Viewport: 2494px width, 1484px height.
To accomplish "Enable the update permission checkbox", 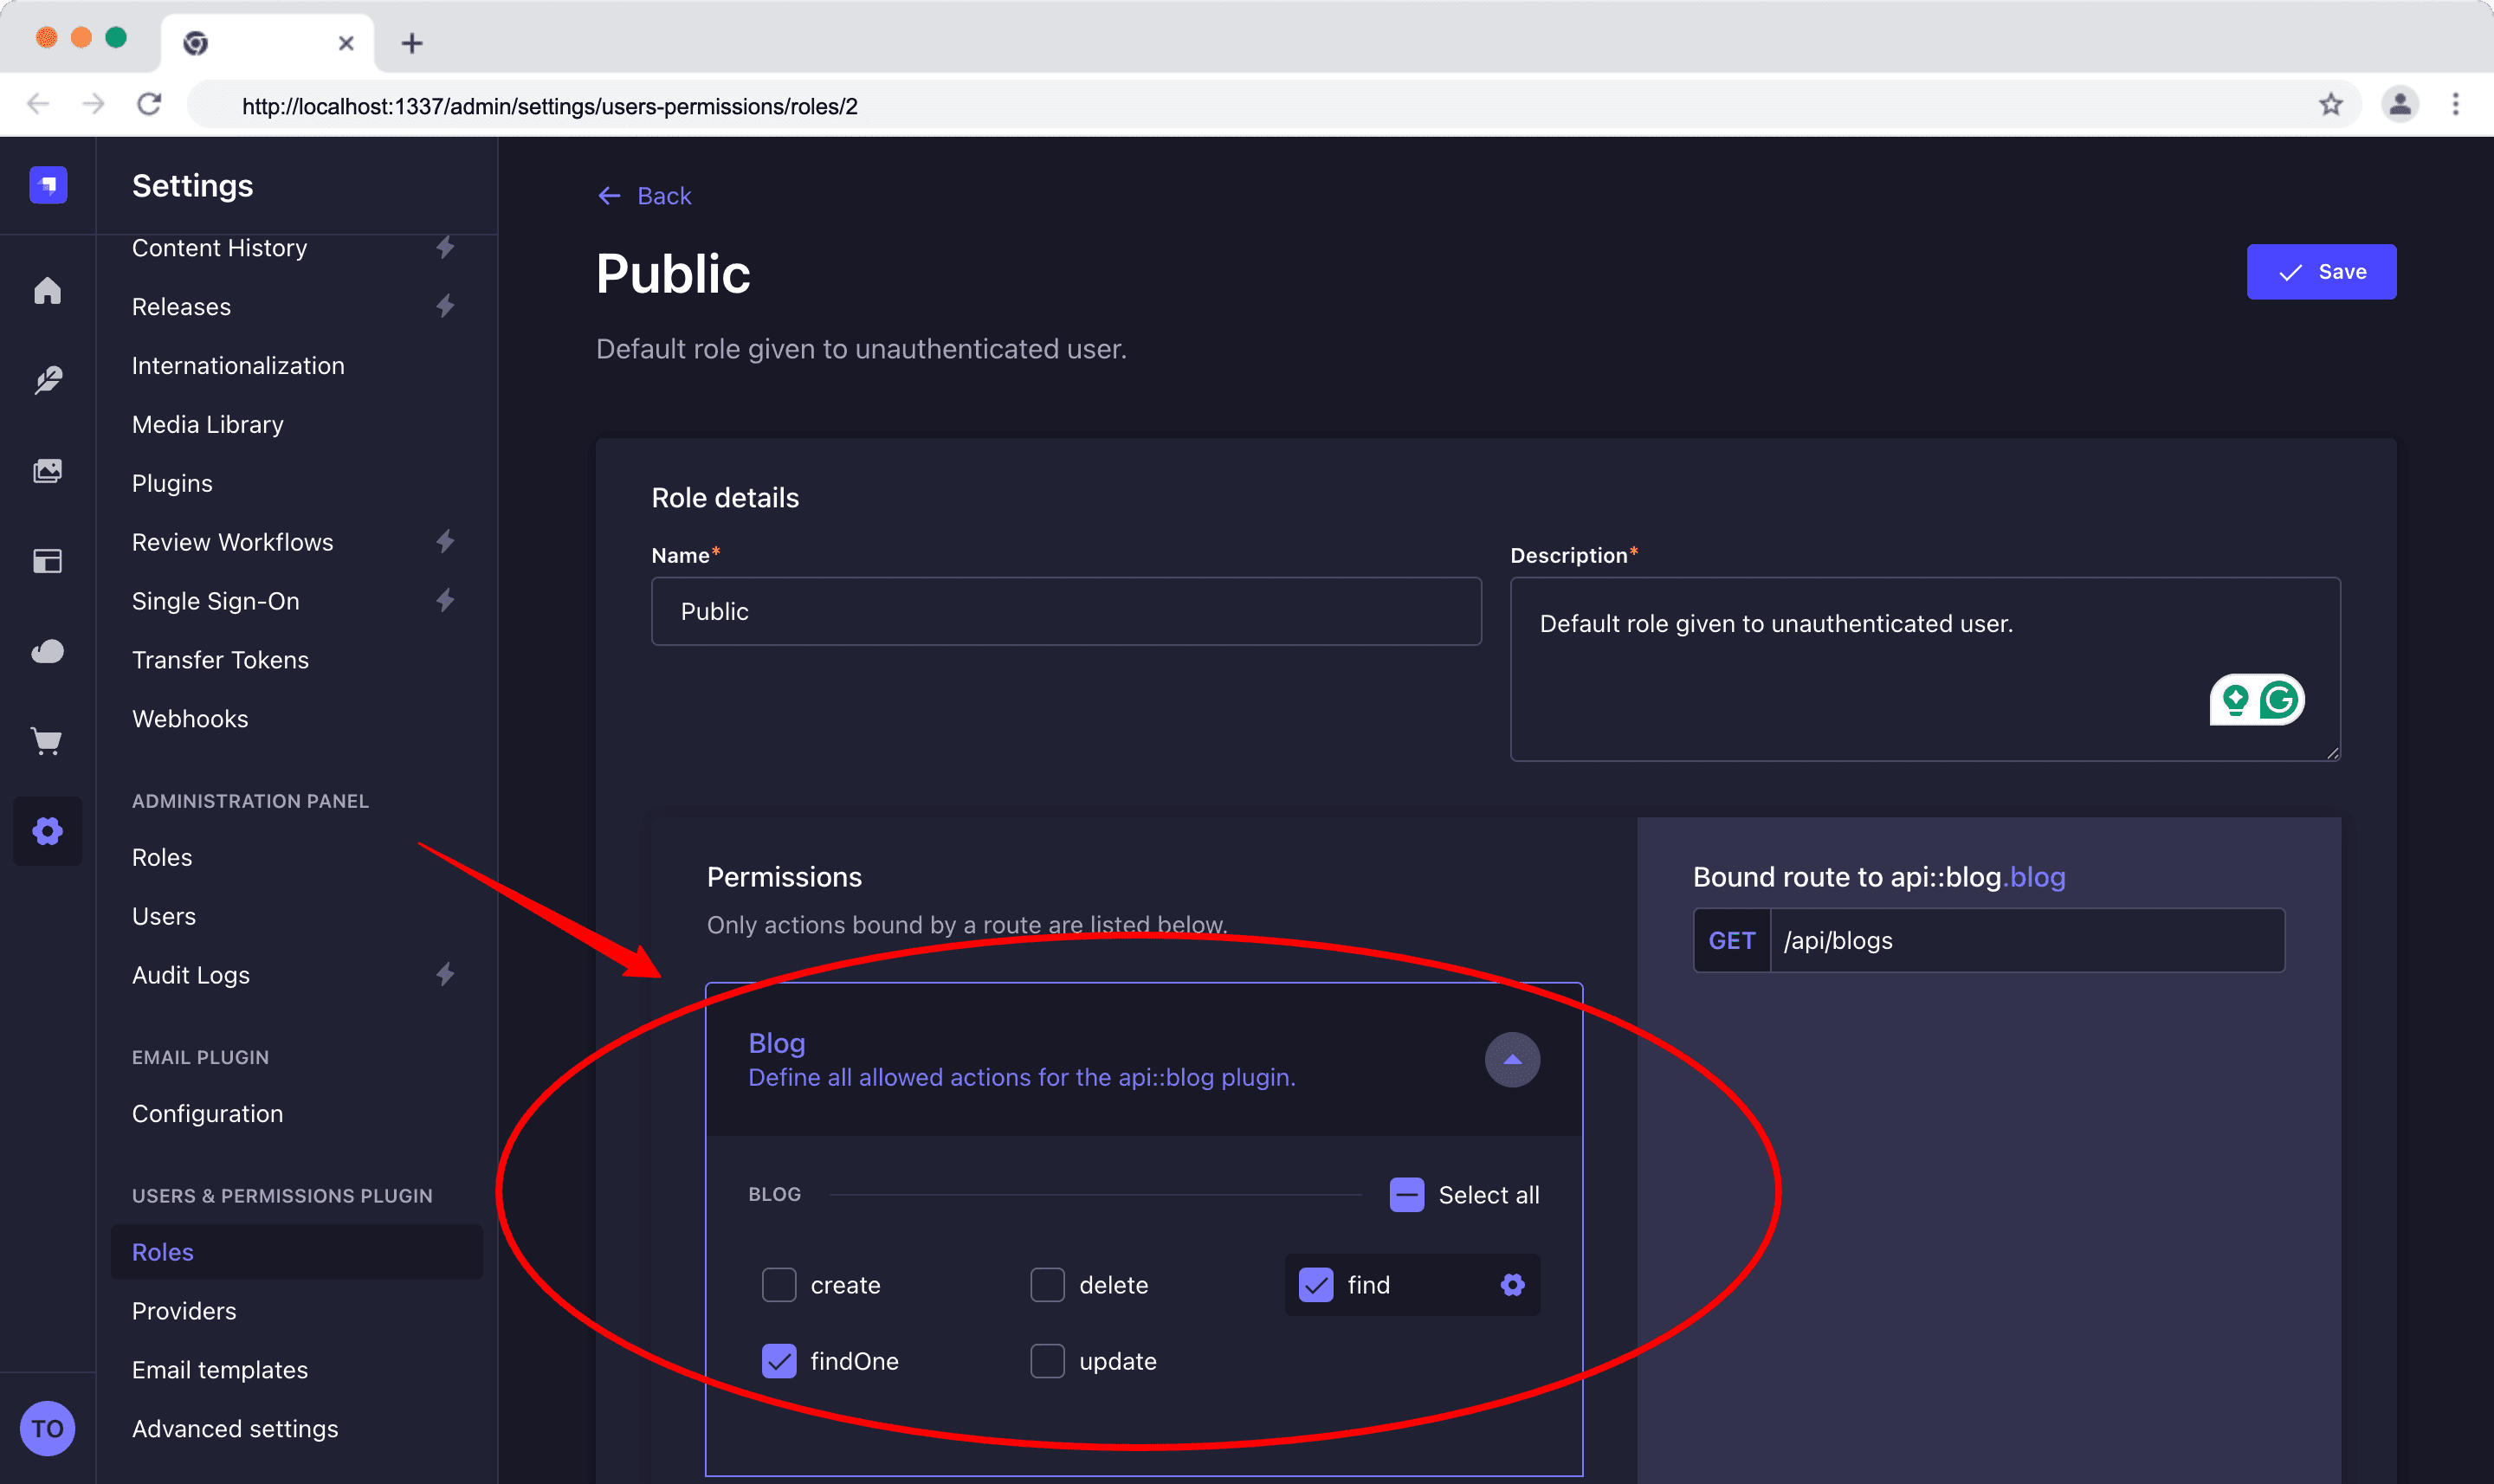I will 1047,1361.
